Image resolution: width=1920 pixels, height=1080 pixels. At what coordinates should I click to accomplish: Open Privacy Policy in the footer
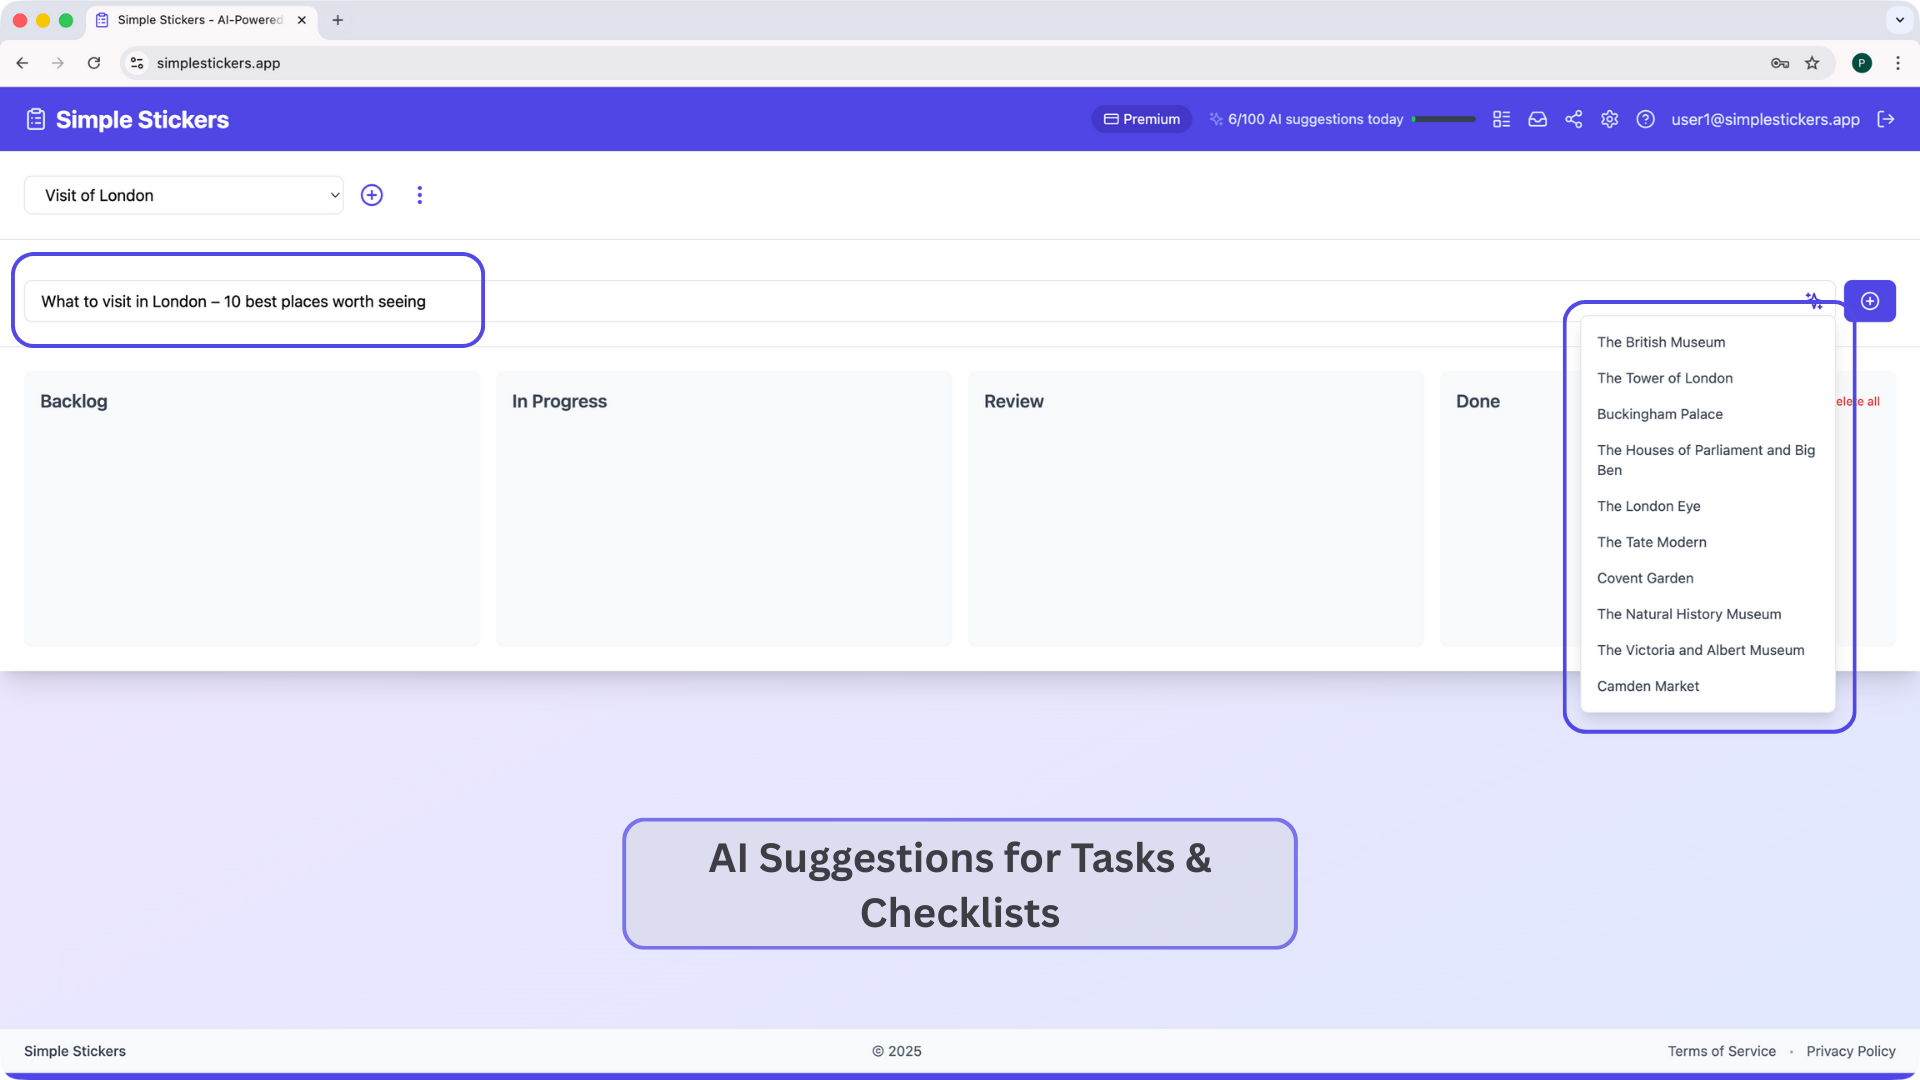(1851, 1051)
